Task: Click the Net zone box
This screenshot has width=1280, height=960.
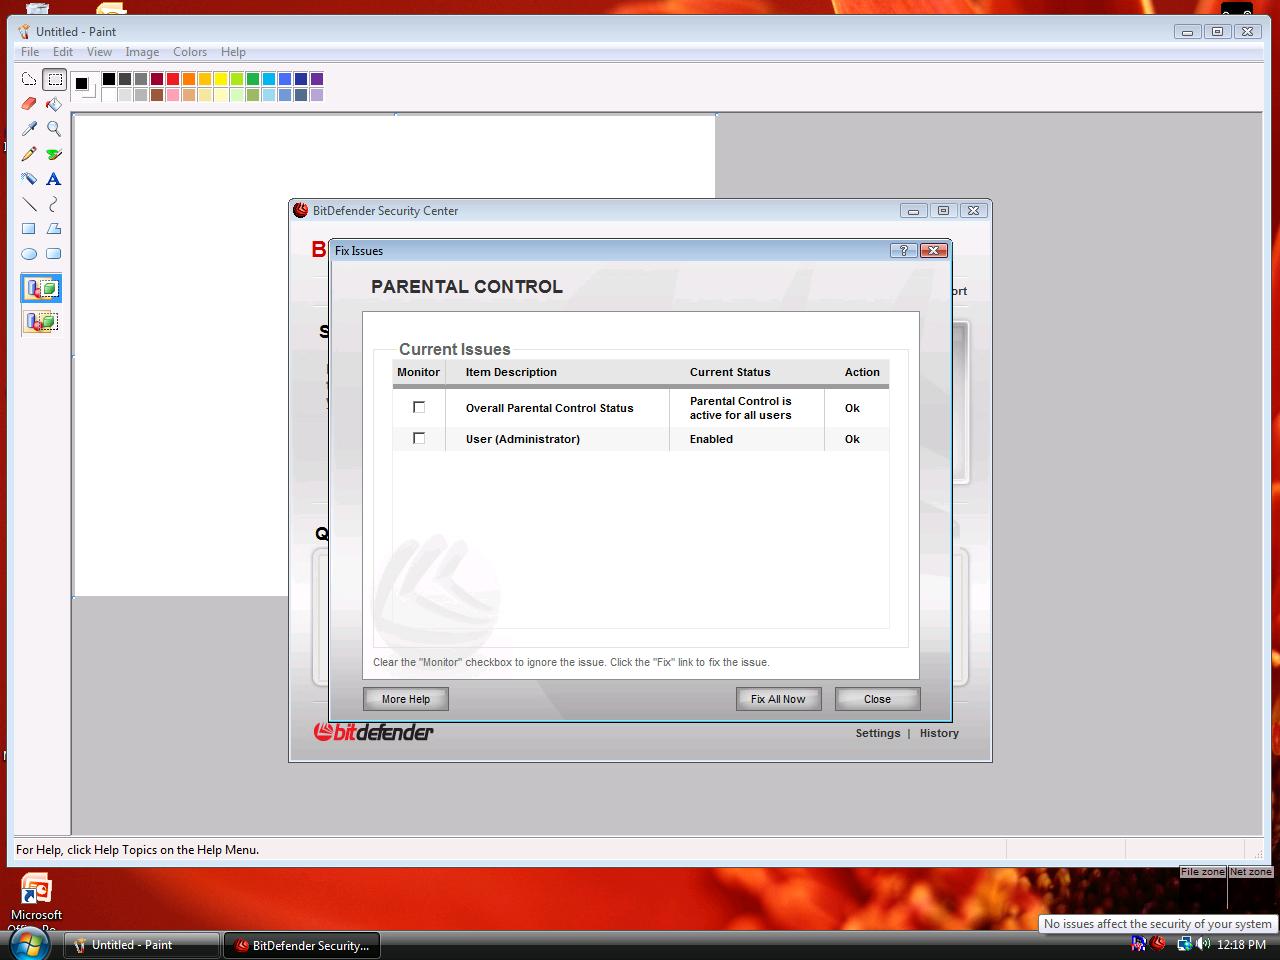Action: tap(1251, 872)
